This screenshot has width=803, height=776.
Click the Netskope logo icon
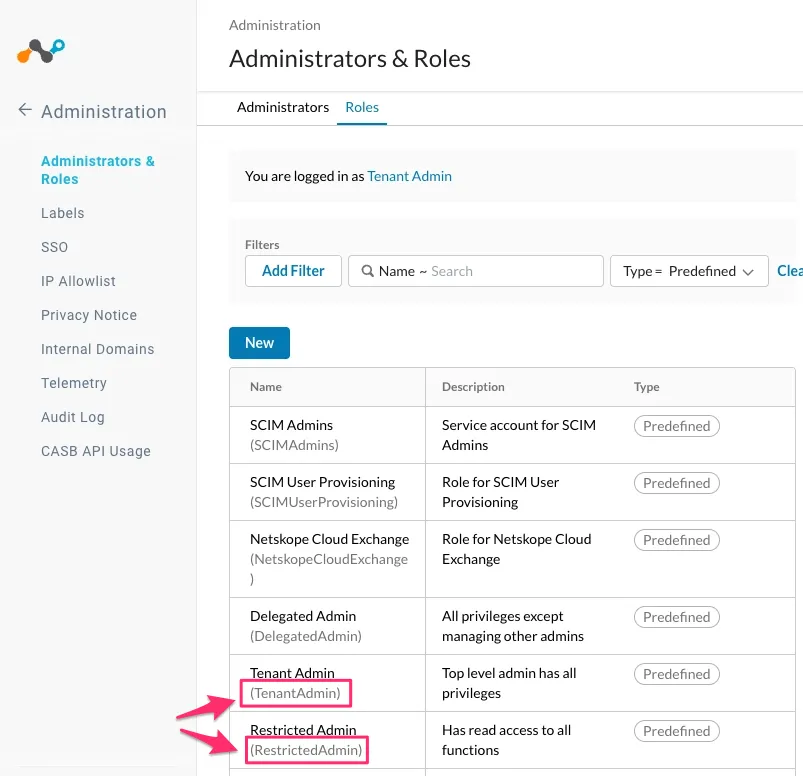coord(41,50)
